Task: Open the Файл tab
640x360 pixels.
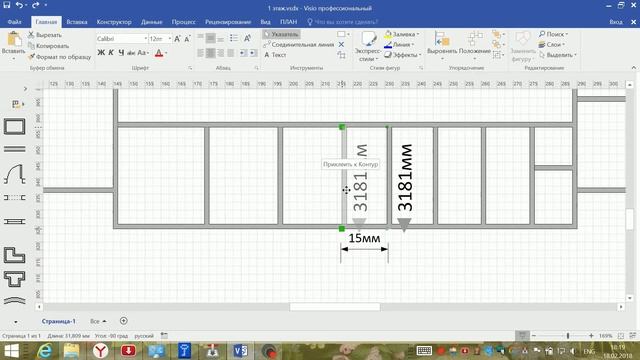Action: click(x=14, y=22)
